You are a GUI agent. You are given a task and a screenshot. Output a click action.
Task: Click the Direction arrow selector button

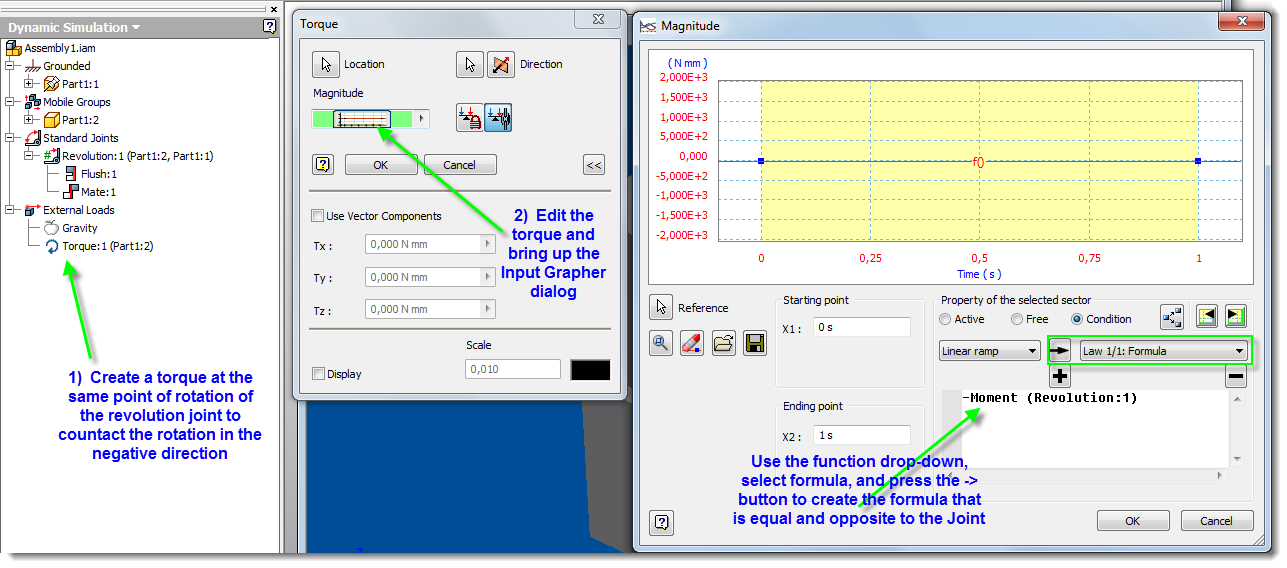tap(470, 65)
